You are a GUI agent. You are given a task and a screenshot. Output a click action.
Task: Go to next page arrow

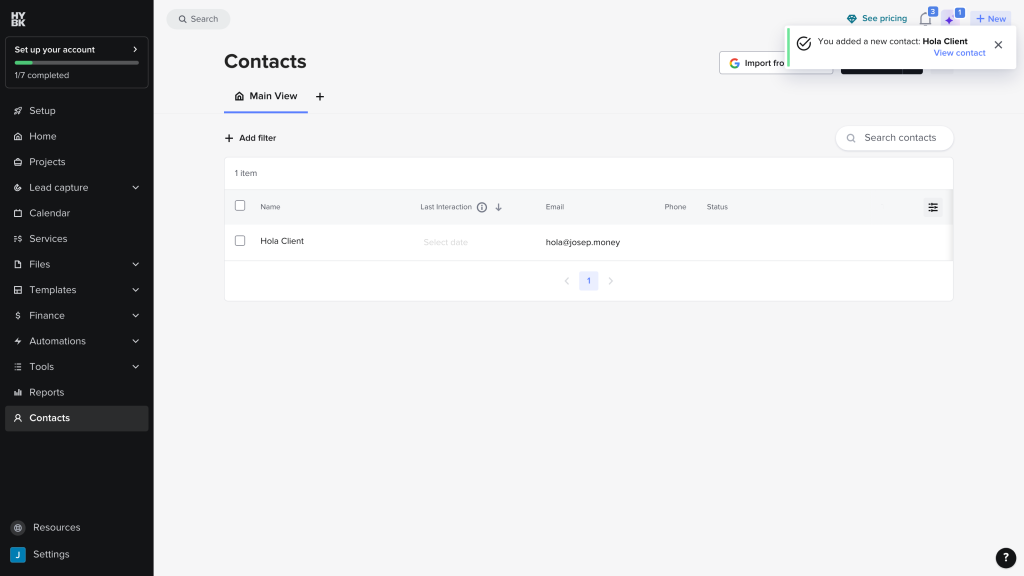pos(611,281)
